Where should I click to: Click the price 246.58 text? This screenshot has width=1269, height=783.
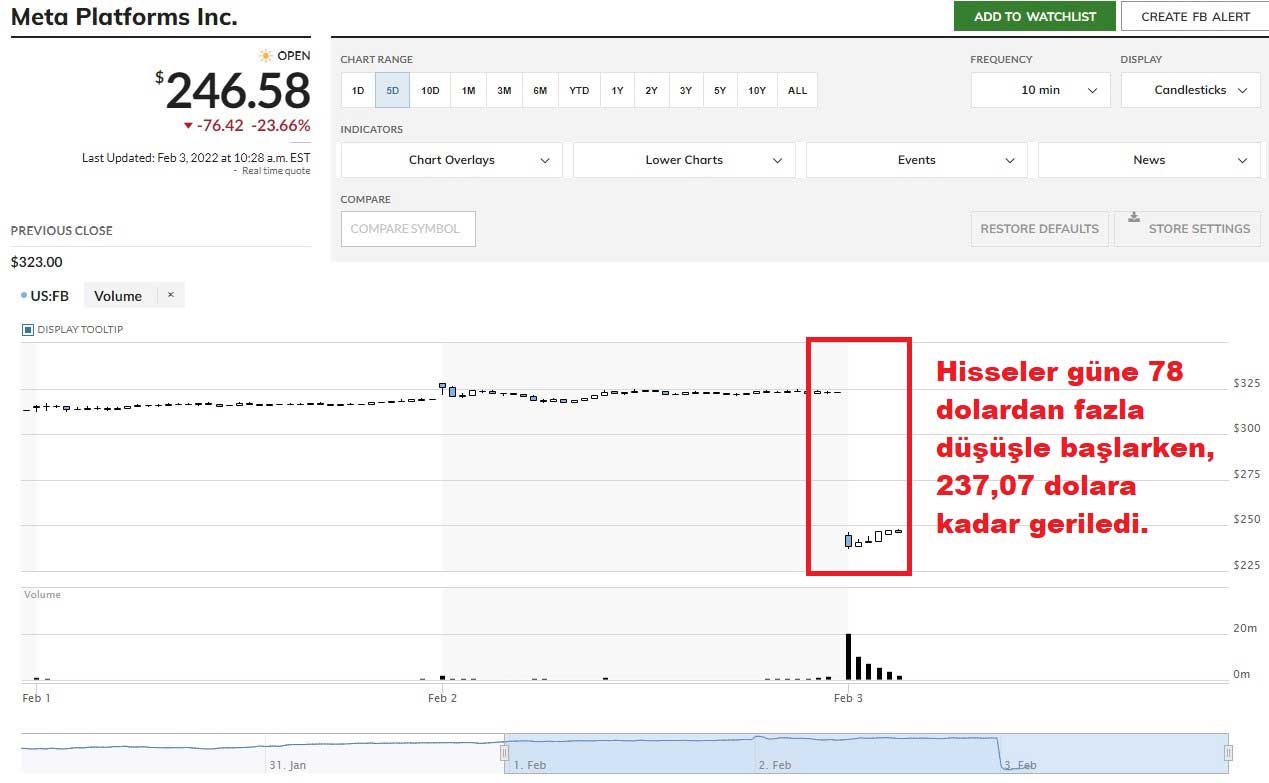[x=238, y=91]
